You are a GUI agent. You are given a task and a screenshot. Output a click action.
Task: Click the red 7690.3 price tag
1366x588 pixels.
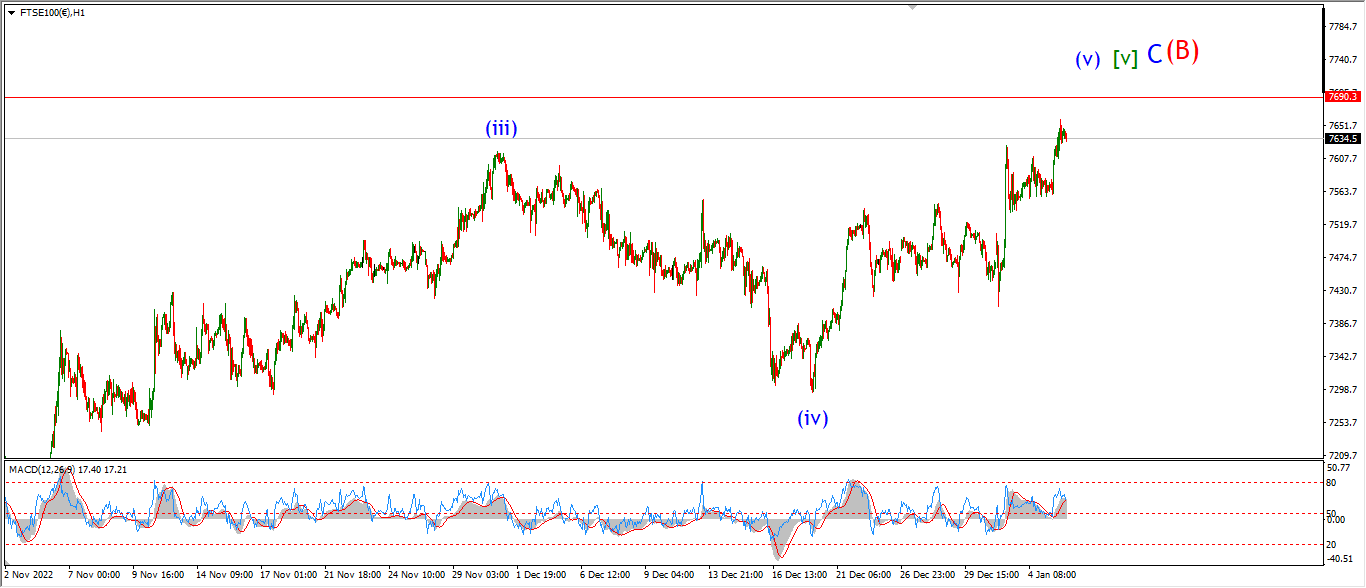[x=1343, y=96]
